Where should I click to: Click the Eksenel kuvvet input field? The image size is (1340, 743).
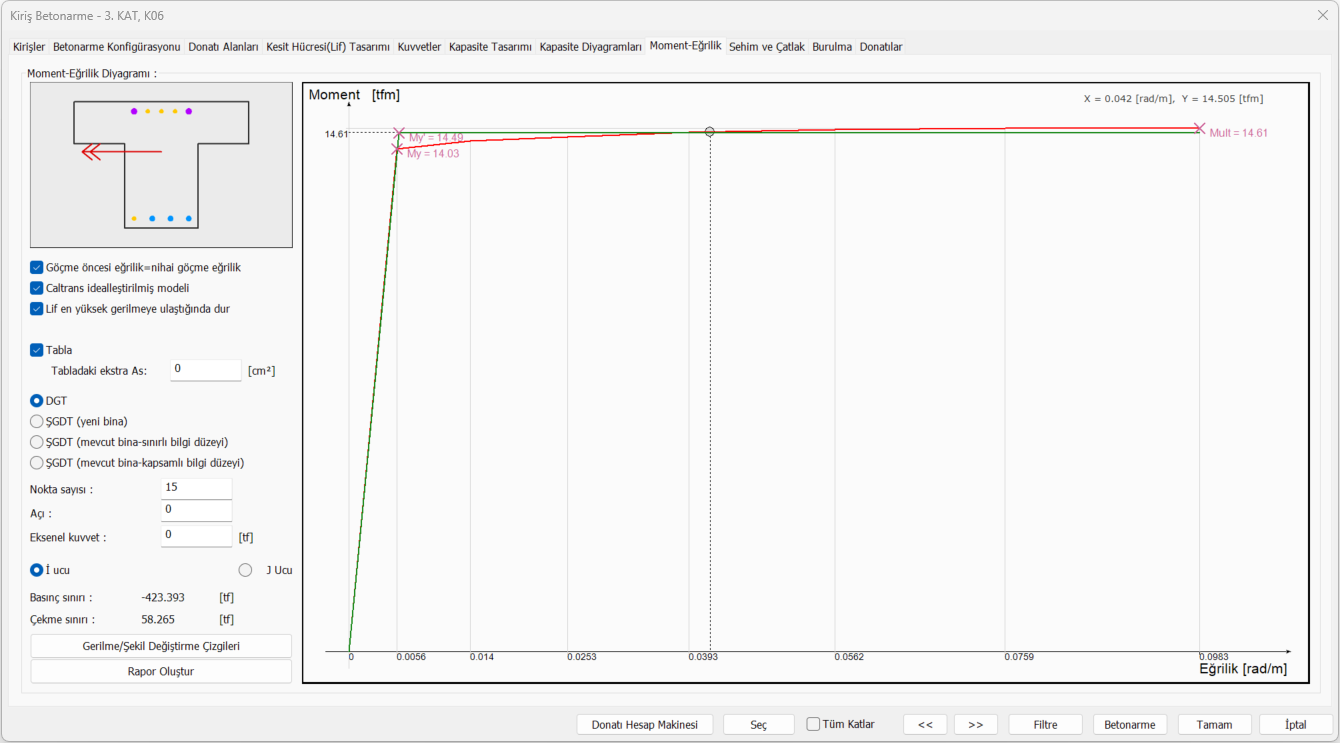click(196, 536)
